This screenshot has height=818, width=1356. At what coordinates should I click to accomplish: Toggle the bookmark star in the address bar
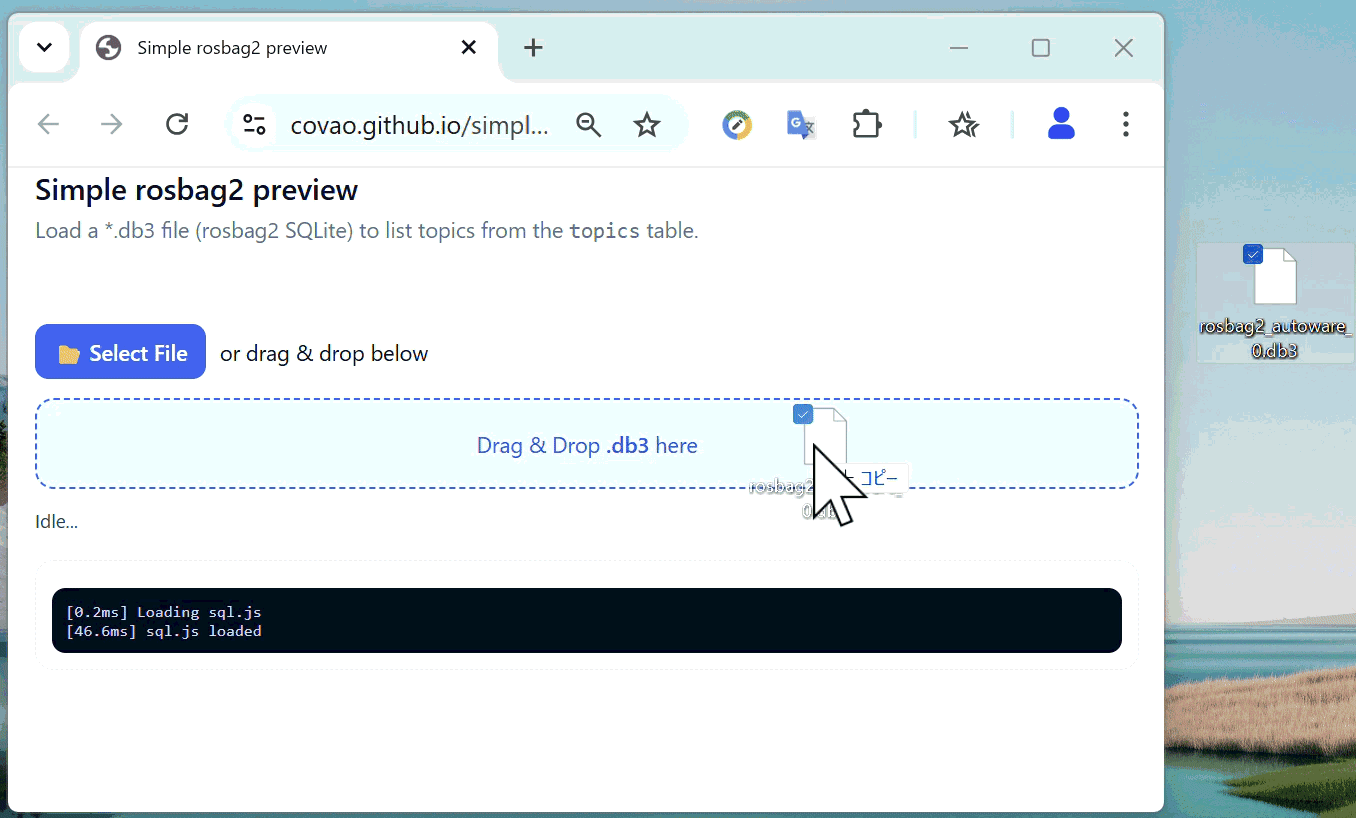[x=647, y=124]
